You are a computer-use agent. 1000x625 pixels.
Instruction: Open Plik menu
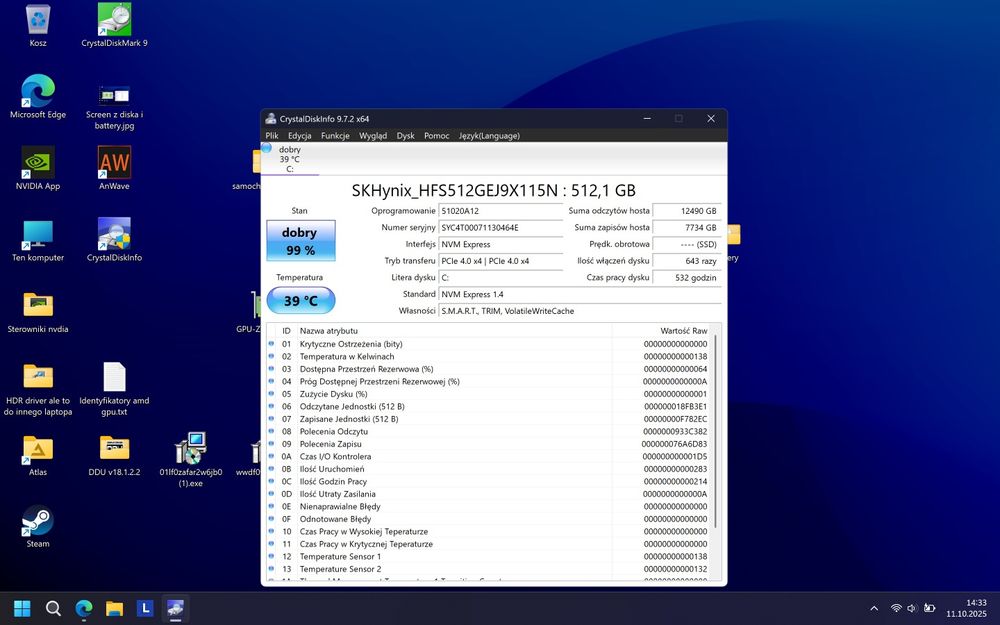[x=272, y=135]
